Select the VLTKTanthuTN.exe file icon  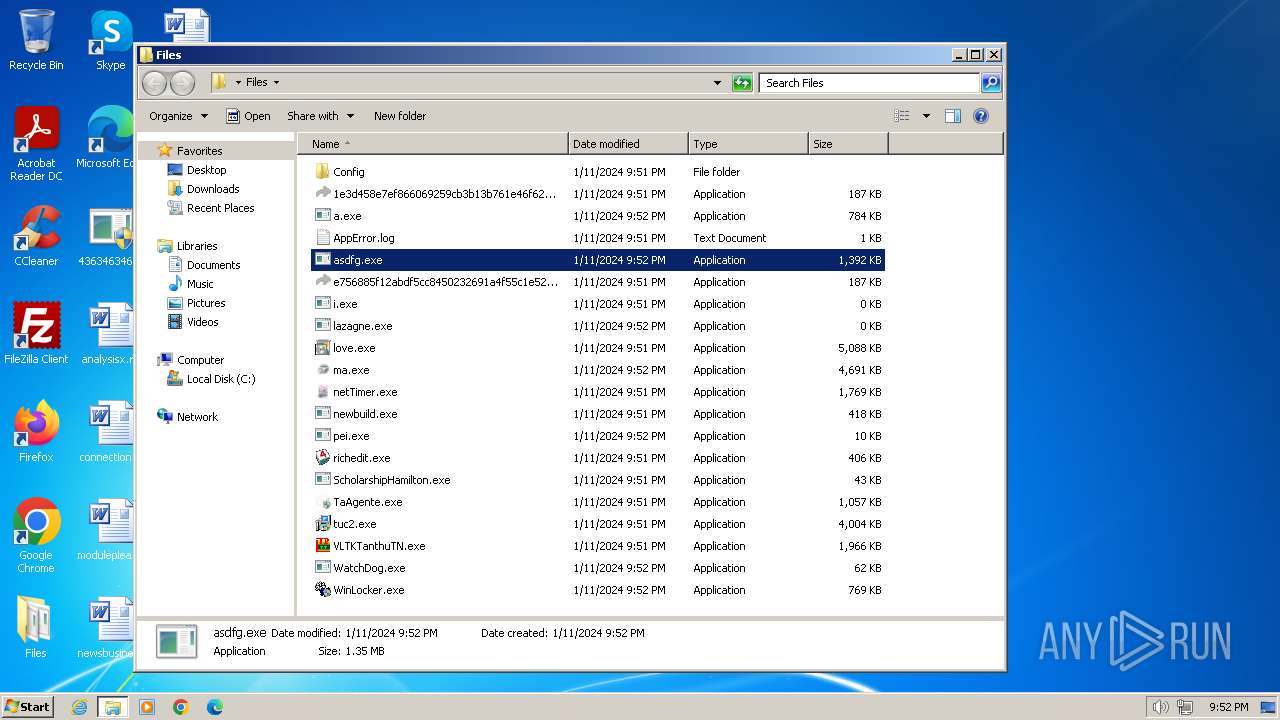[x=322, y=546]
